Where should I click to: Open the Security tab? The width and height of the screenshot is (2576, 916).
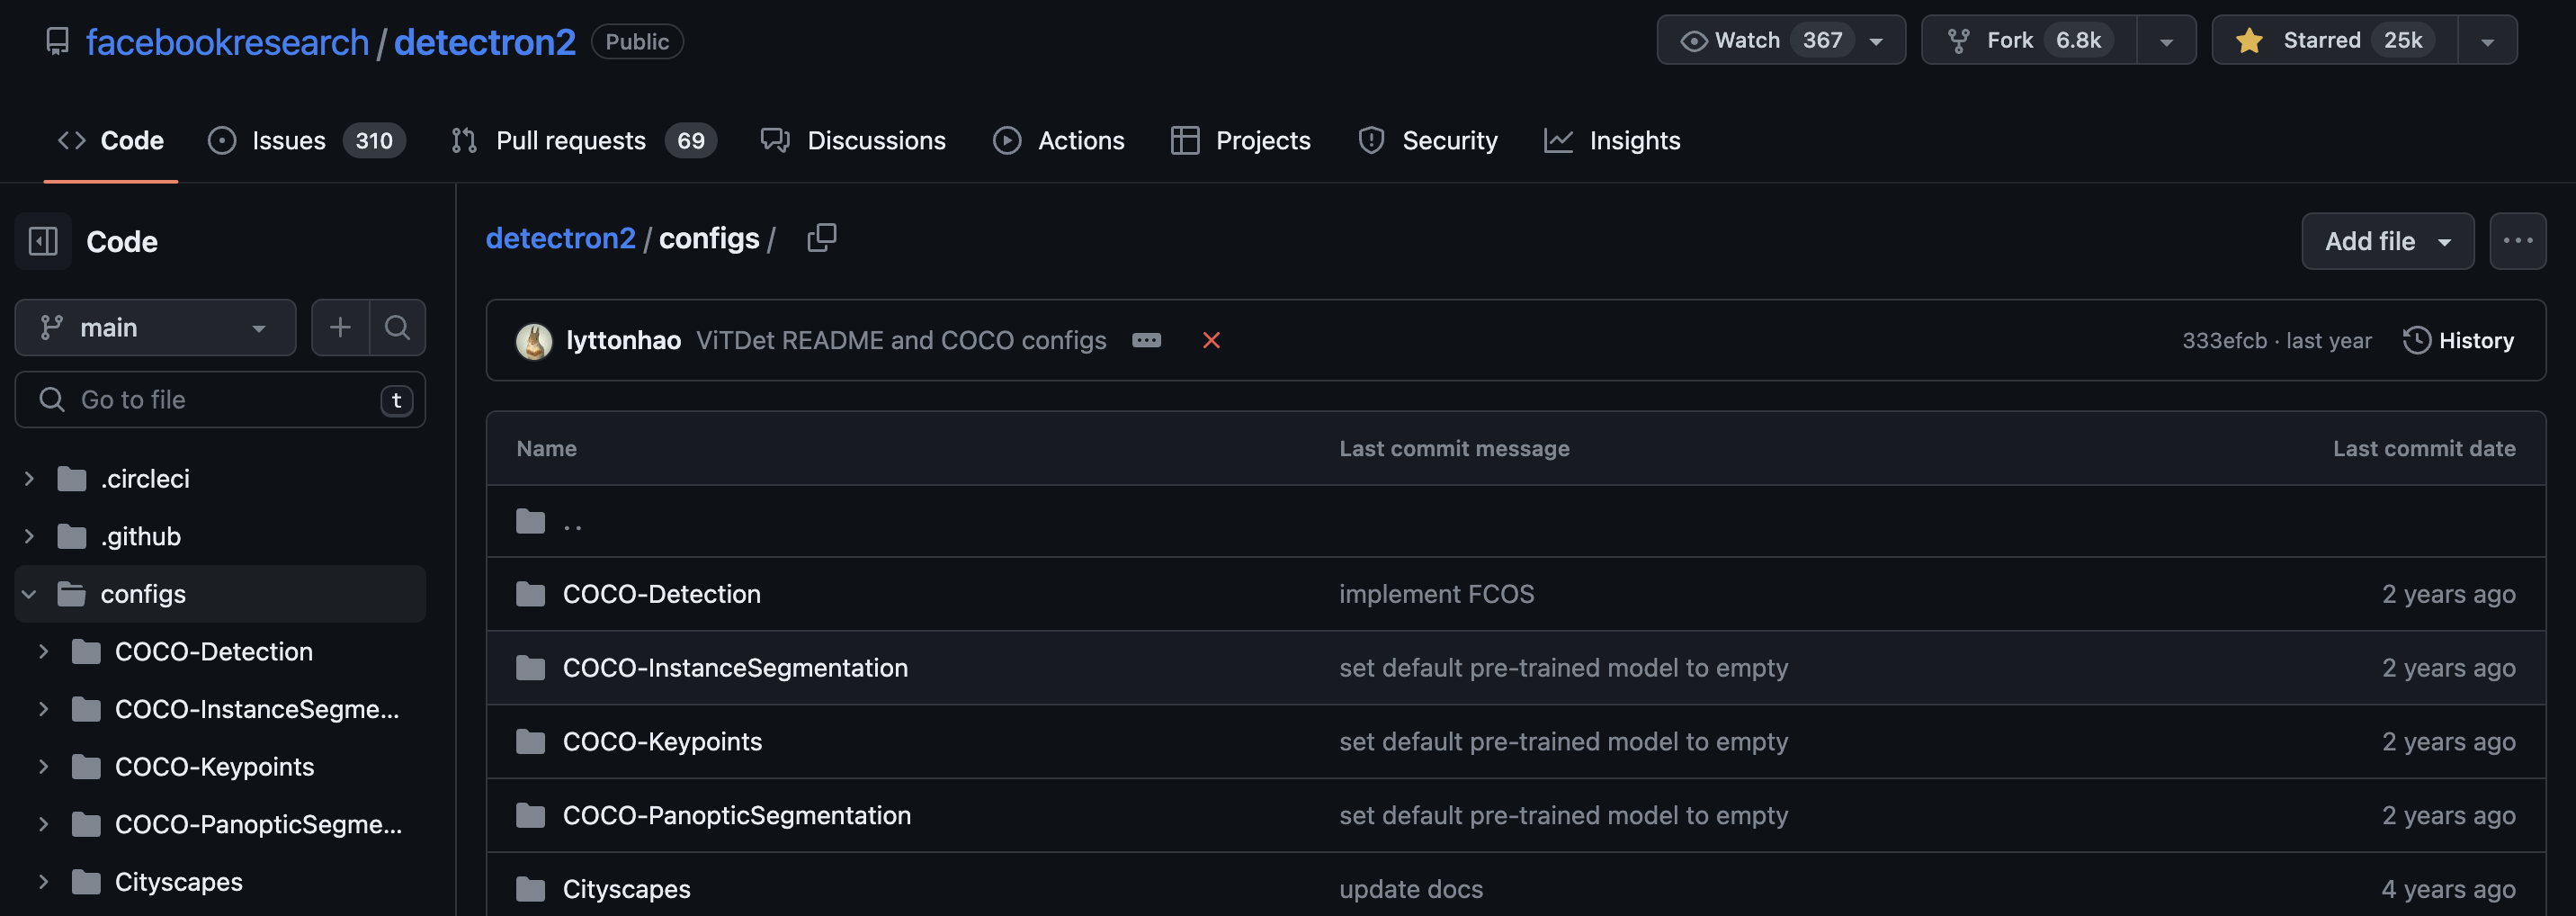1428,140
